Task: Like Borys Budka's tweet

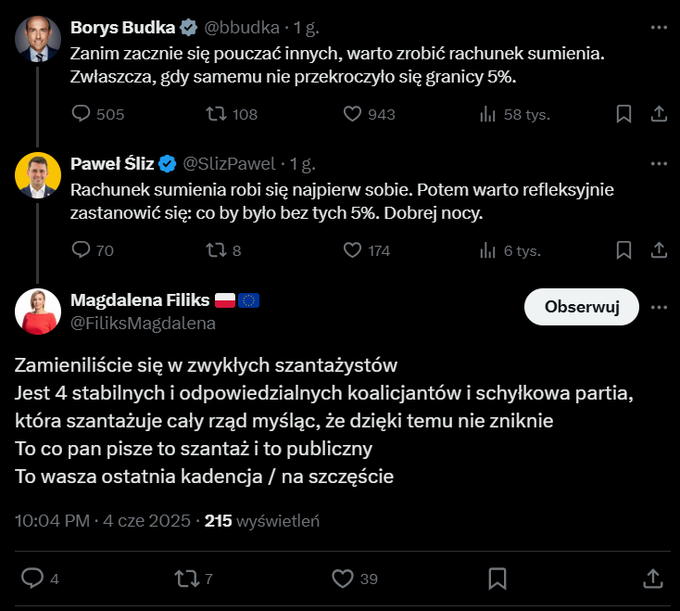Action: click(351, 114)
